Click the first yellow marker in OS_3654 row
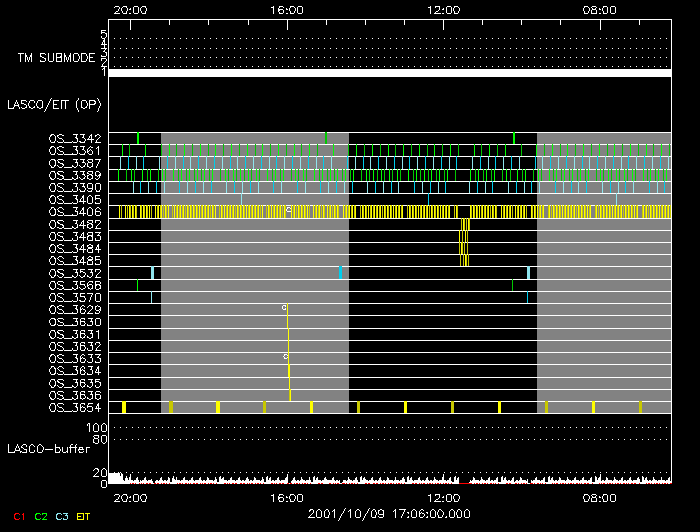The width and height of the screenshot is (700, 532). 123,407
